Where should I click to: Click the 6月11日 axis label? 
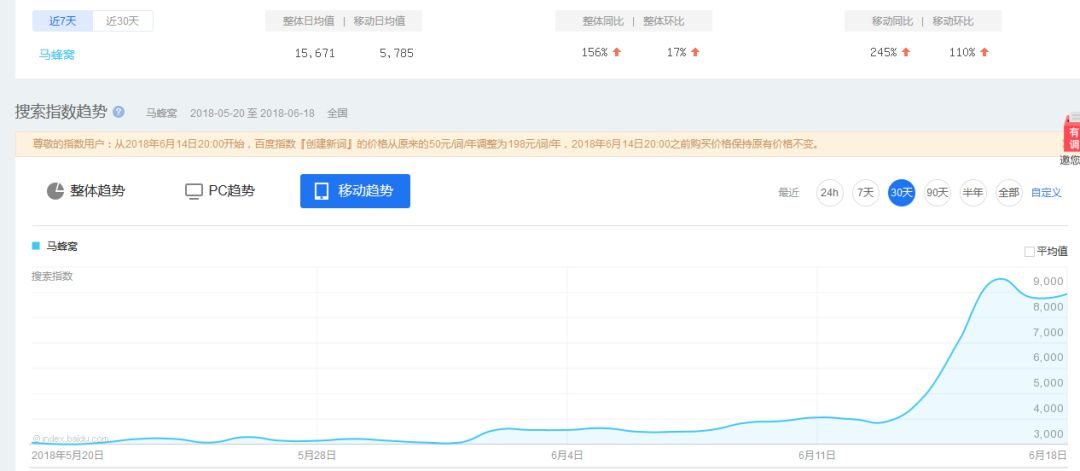[817, 455]
